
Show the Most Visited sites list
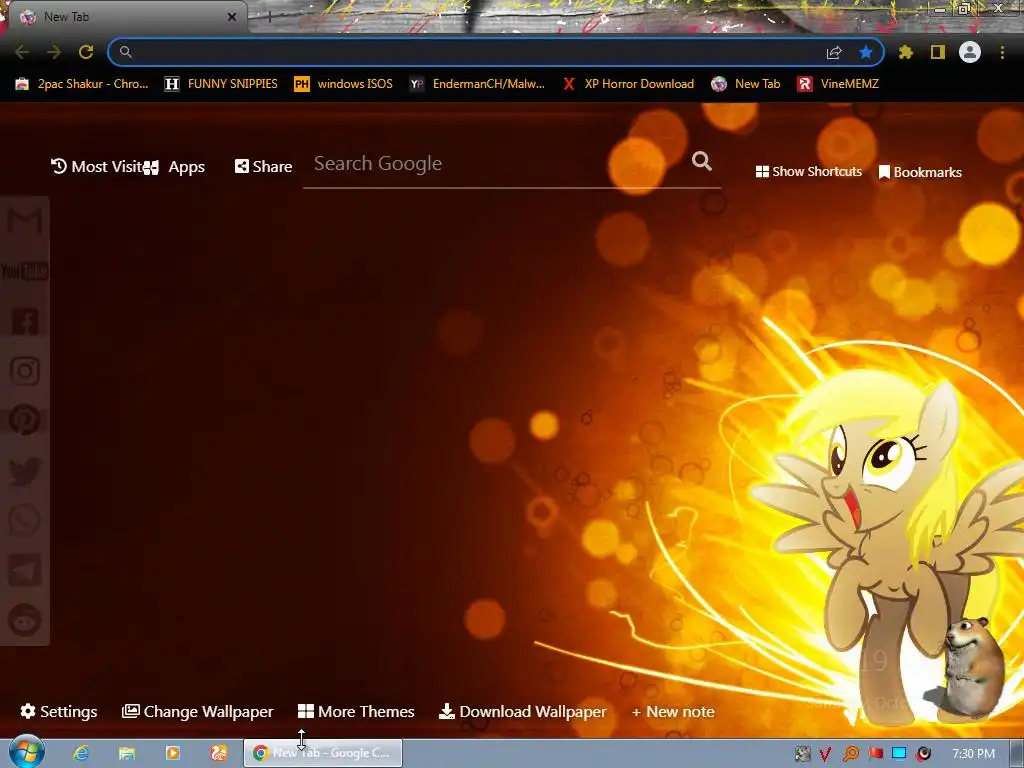point(96,167)
